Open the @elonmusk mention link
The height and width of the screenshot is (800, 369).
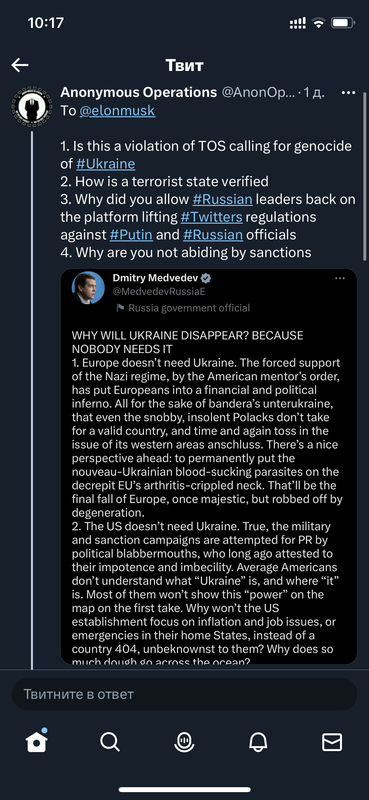[x=117, y=111]
